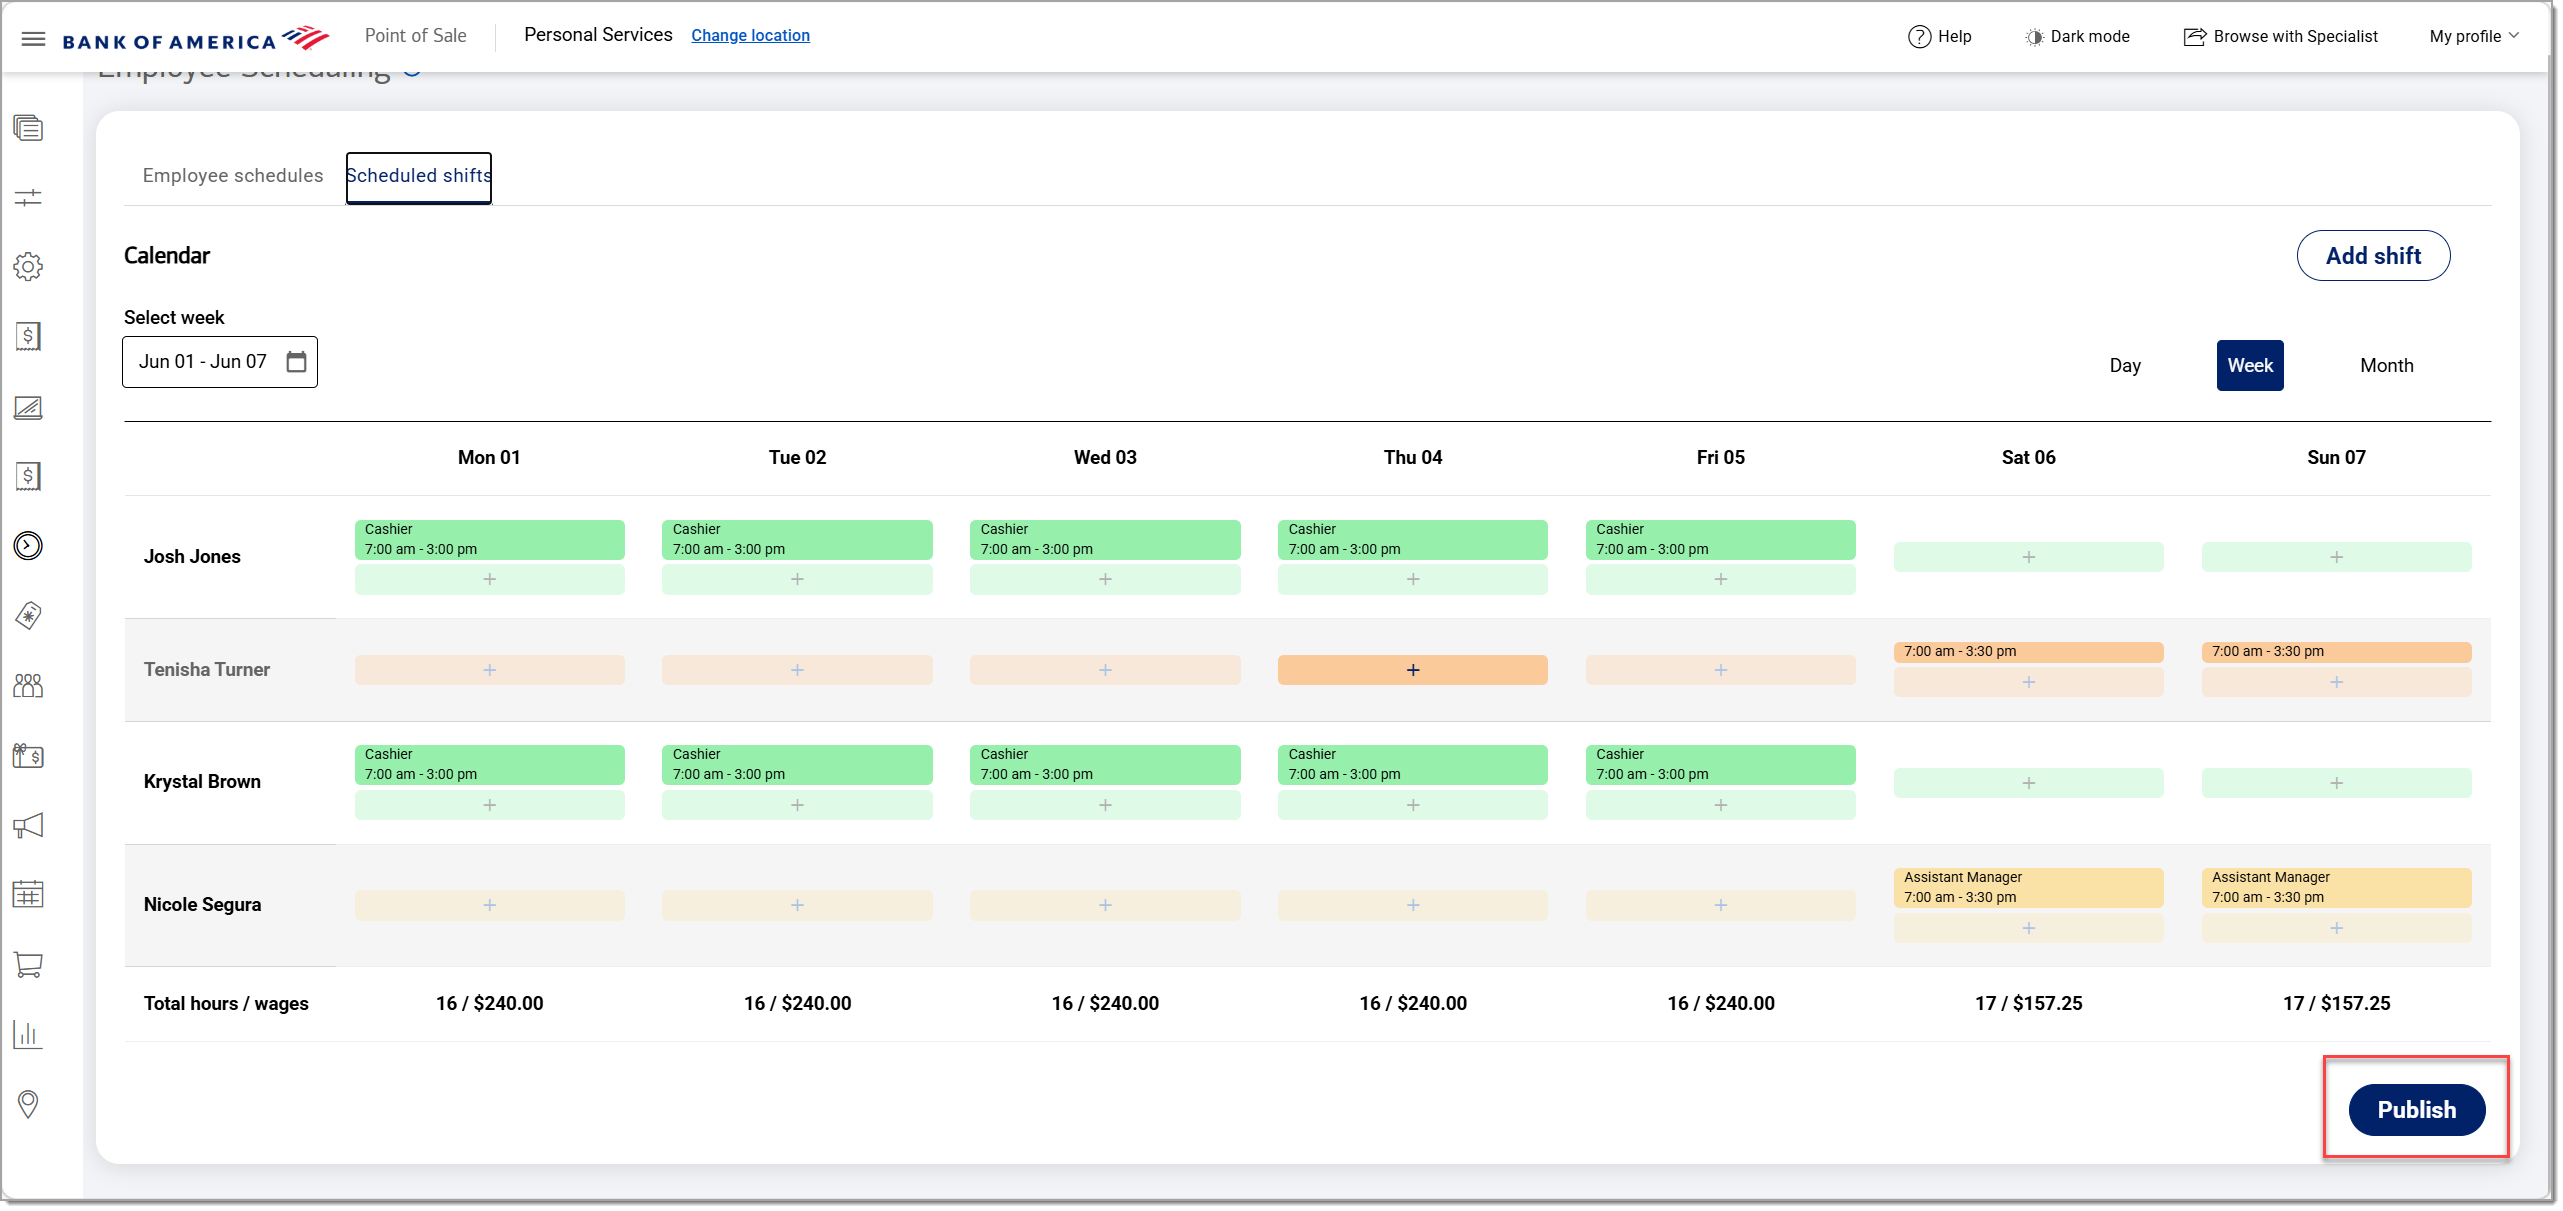Toggle Dark mode
2563x1211 pixels.
point(2077,37)
